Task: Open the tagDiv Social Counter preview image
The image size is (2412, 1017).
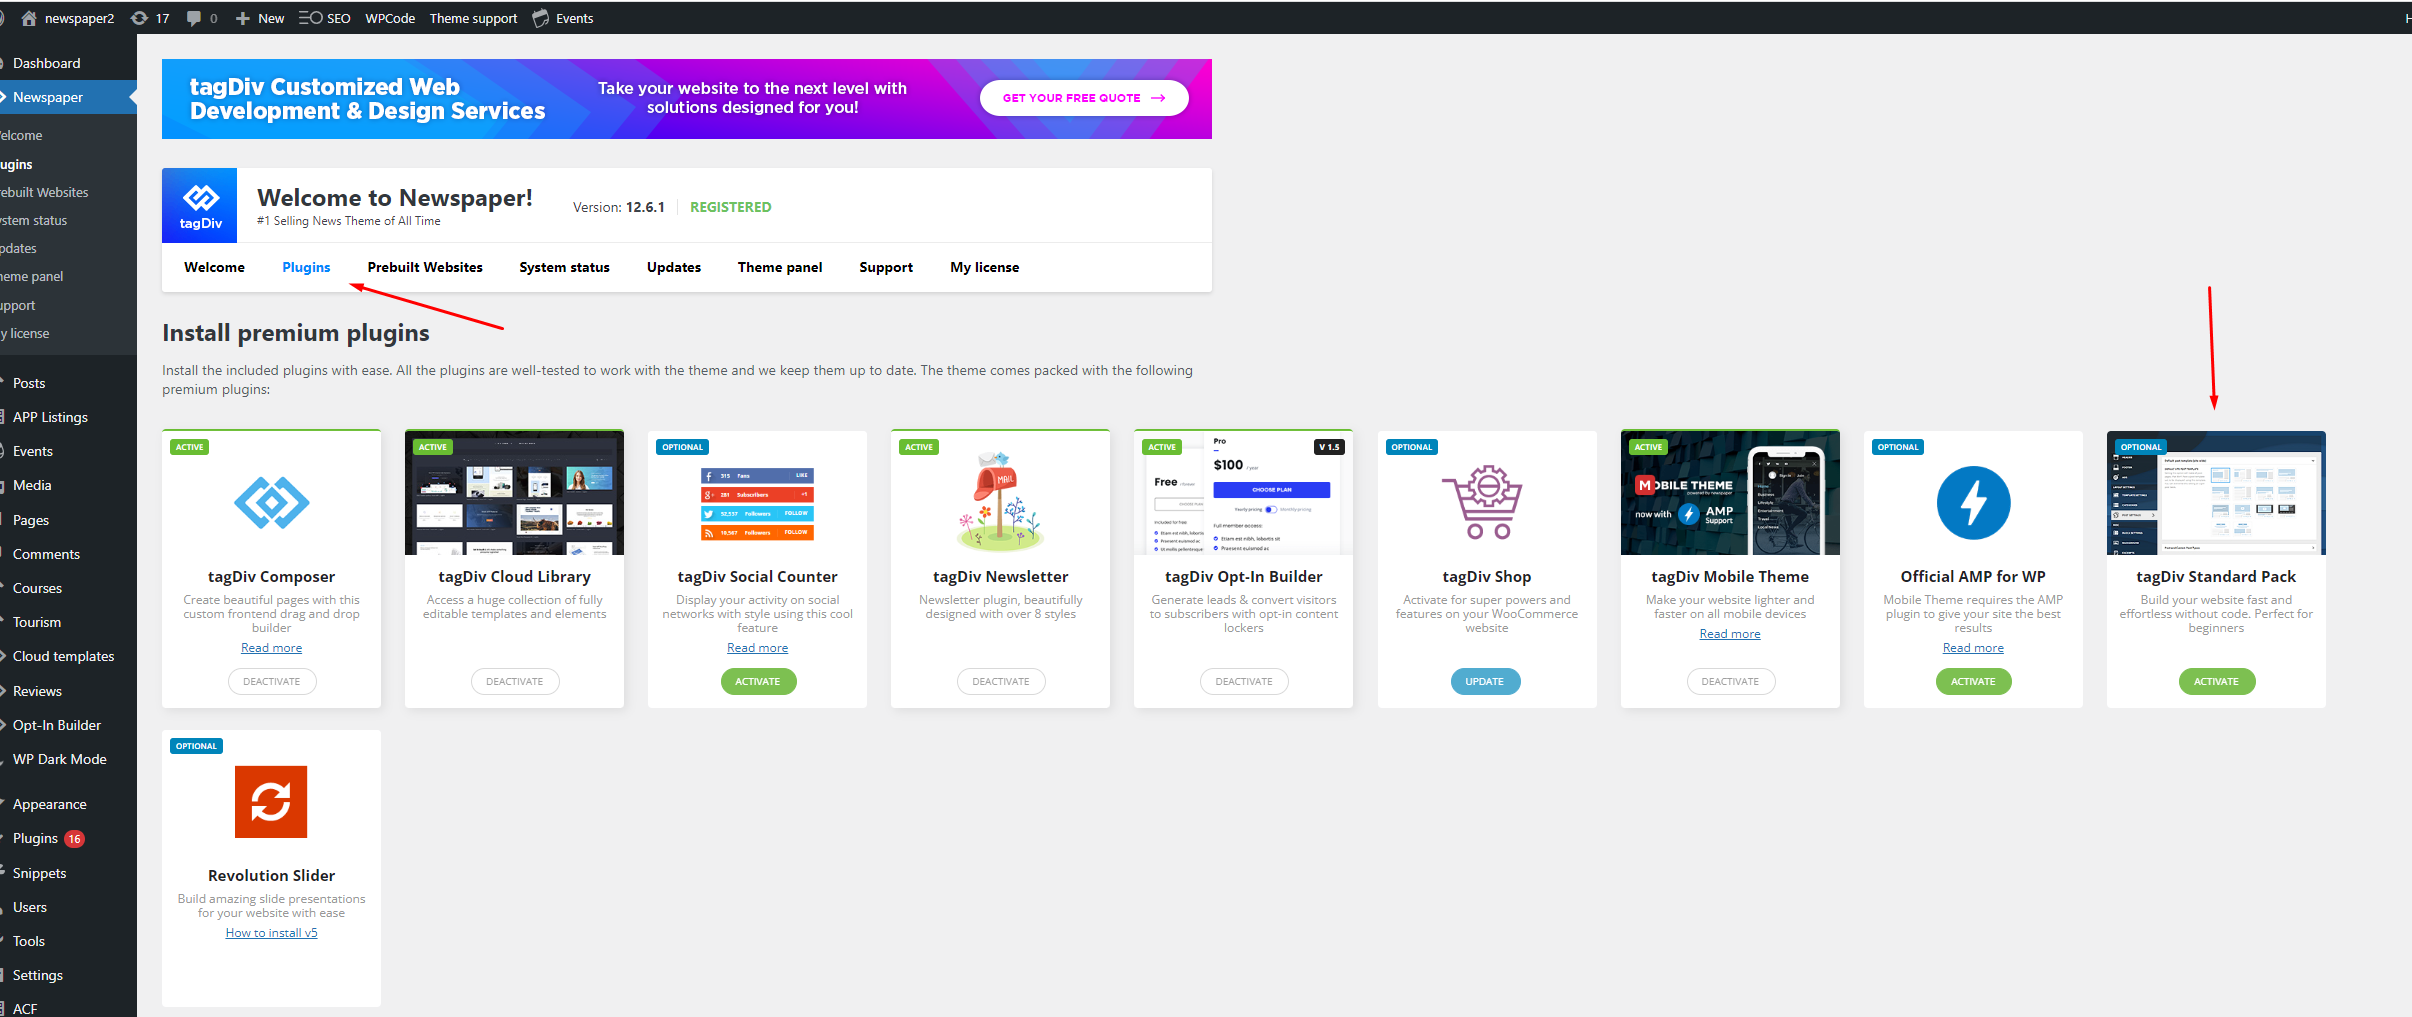Action: click(757, 504)
